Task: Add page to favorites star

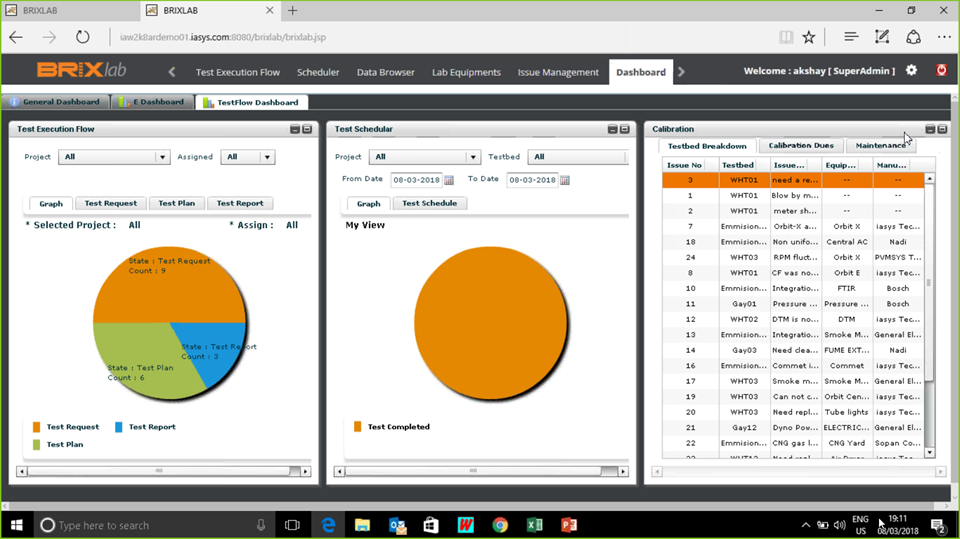Action: point(809,37)
